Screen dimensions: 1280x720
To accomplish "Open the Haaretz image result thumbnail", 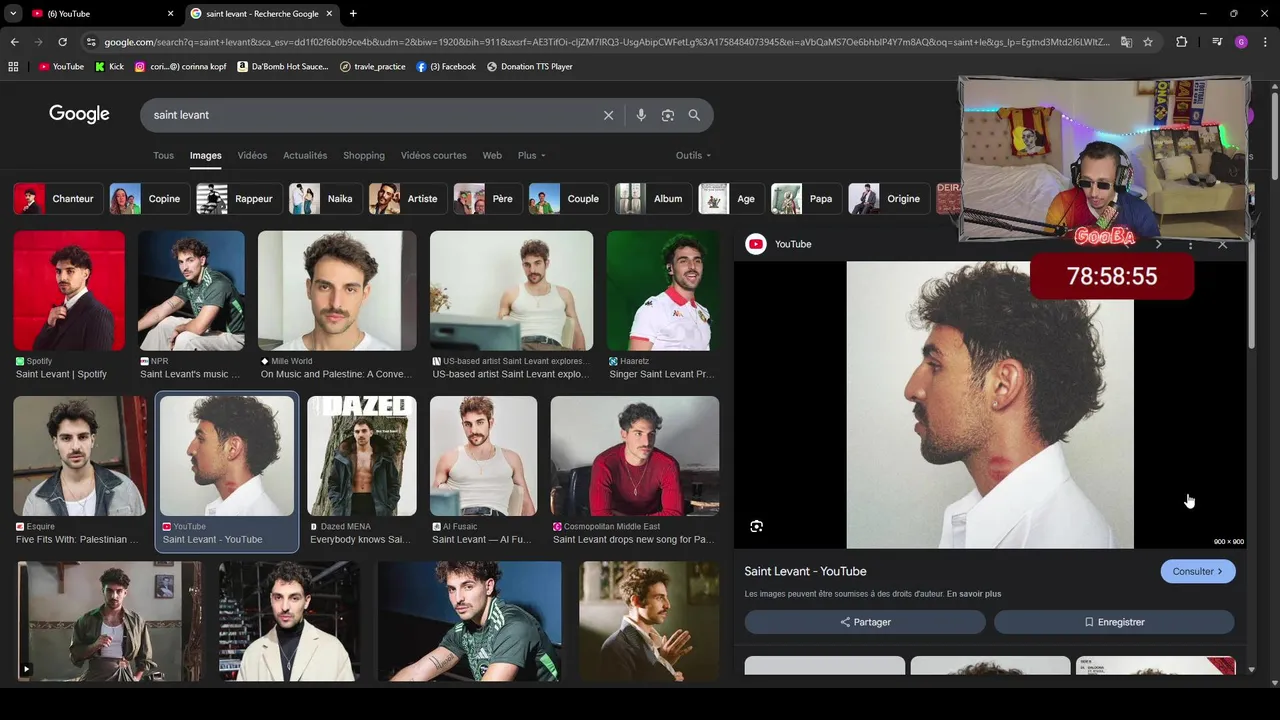I will coord(663,291).
